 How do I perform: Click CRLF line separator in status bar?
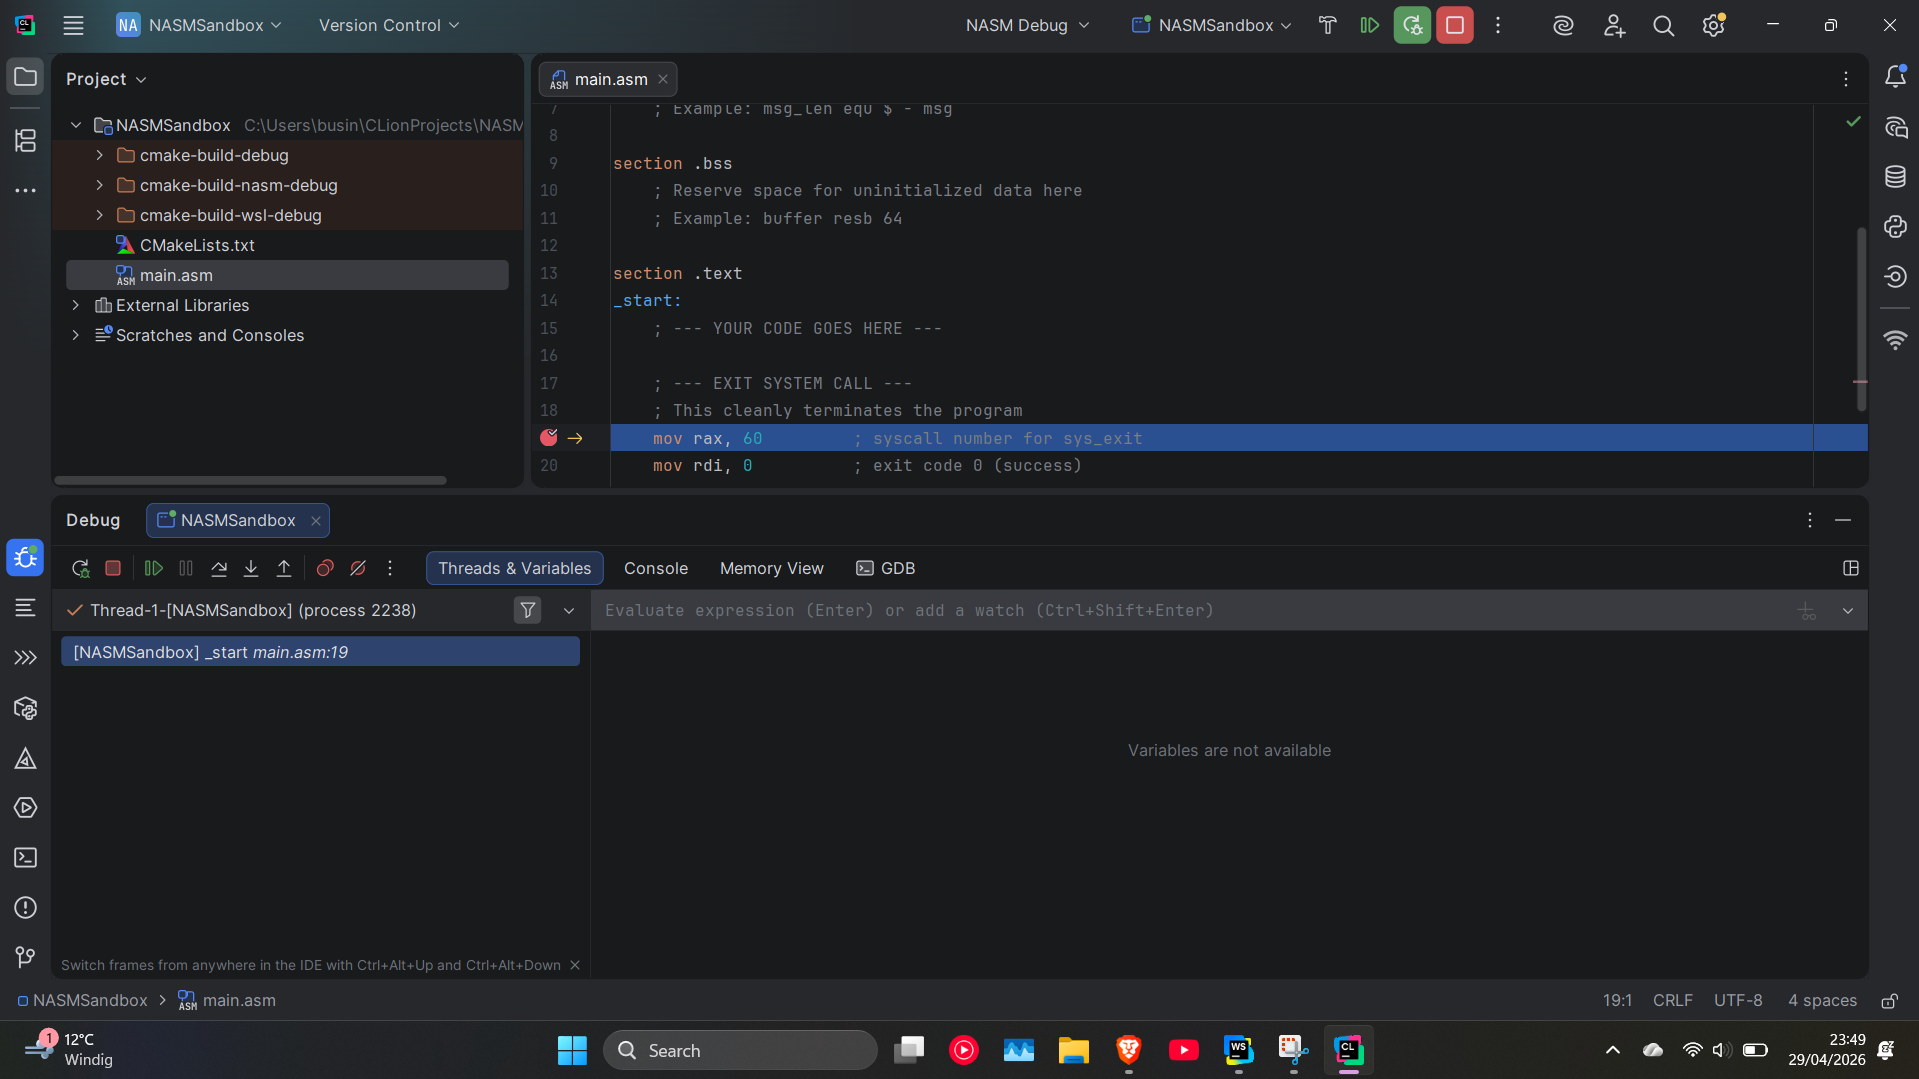tap(1672, 1000)
